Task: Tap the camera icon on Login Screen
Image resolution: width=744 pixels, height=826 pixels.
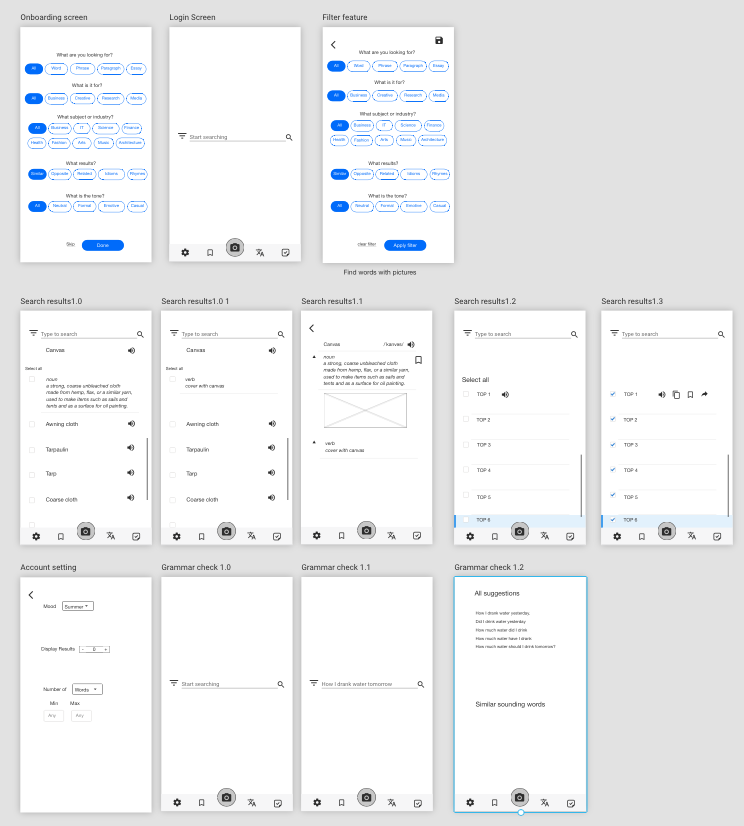Action: (235, 247)
